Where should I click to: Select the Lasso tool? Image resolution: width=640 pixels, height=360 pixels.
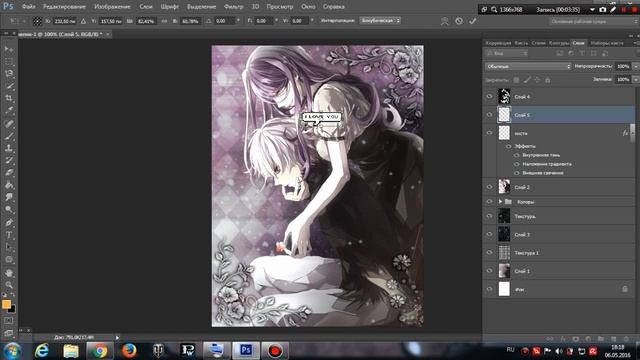point(9,74)
